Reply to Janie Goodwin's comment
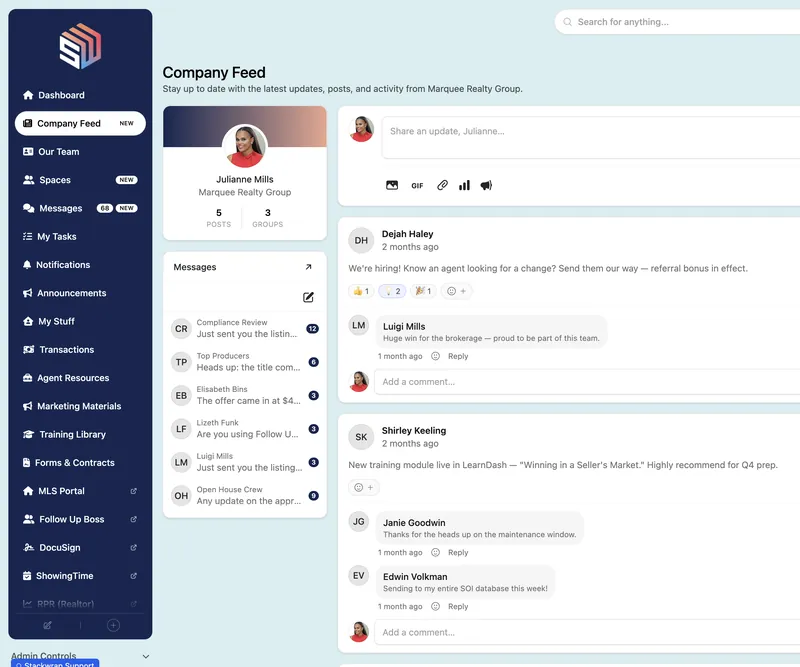 click(x=458, y=552)
